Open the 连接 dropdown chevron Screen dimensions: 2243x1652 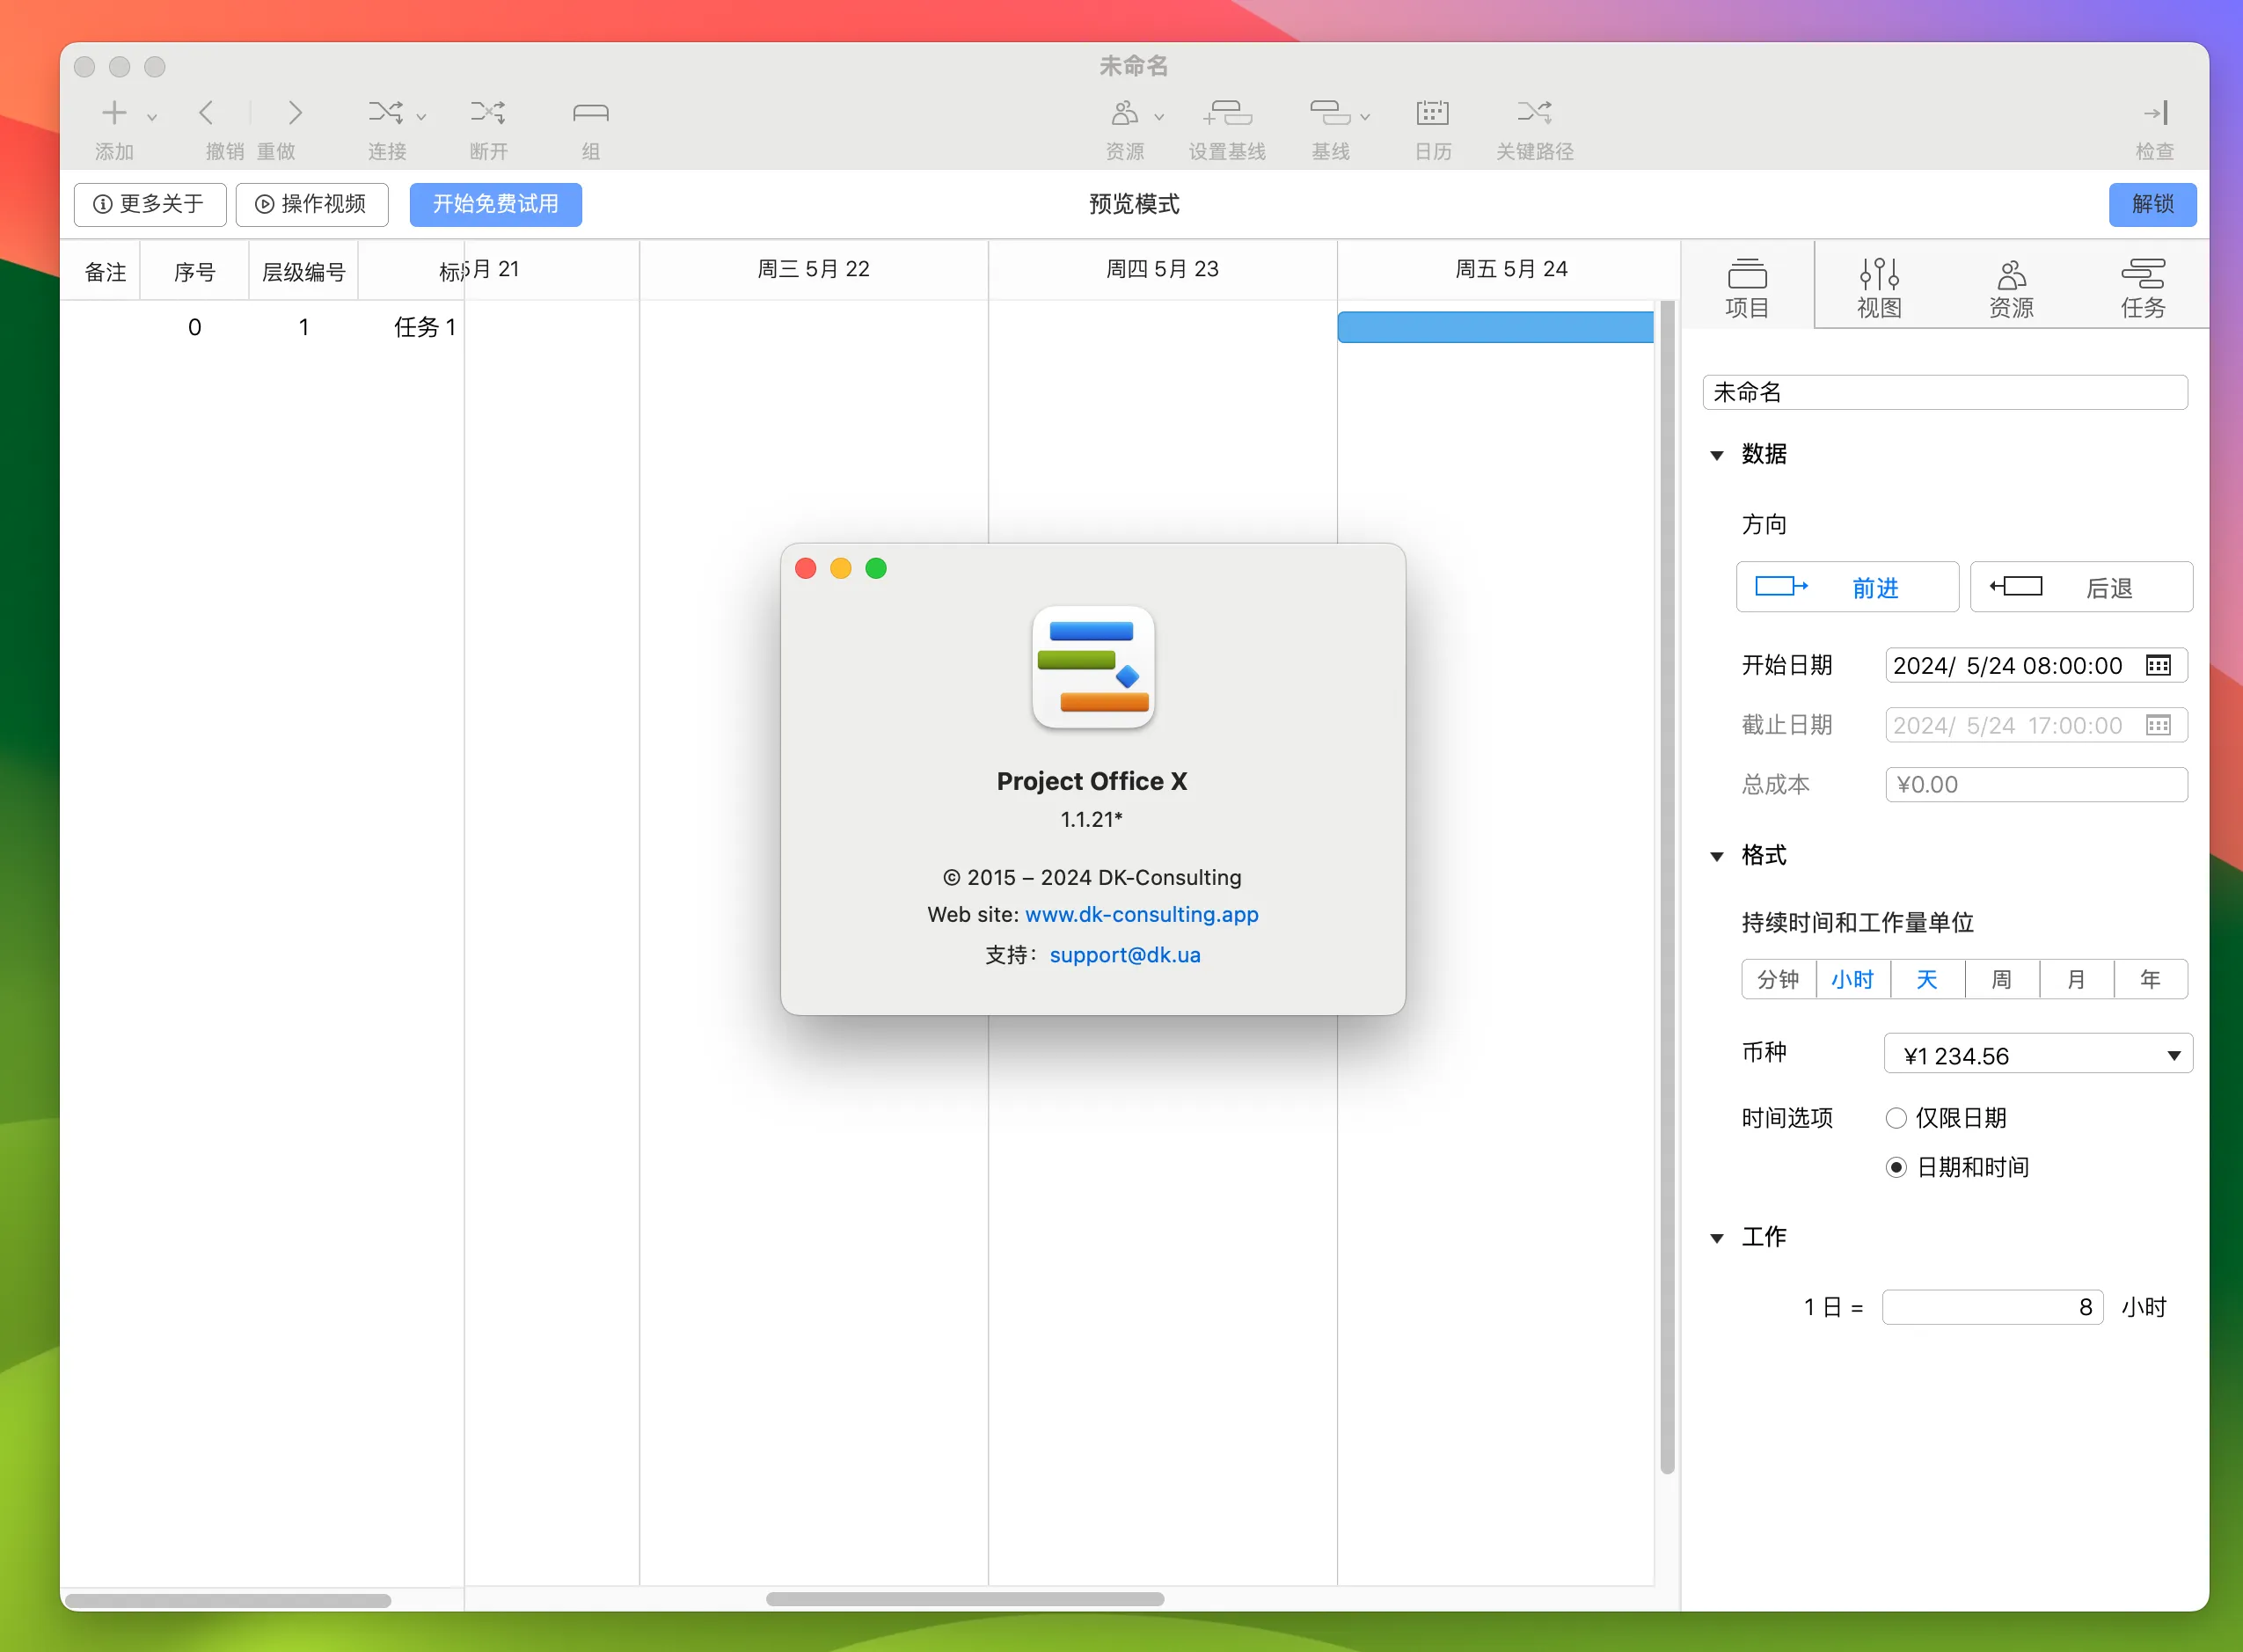pyautogui.click(x=421, y=117)
